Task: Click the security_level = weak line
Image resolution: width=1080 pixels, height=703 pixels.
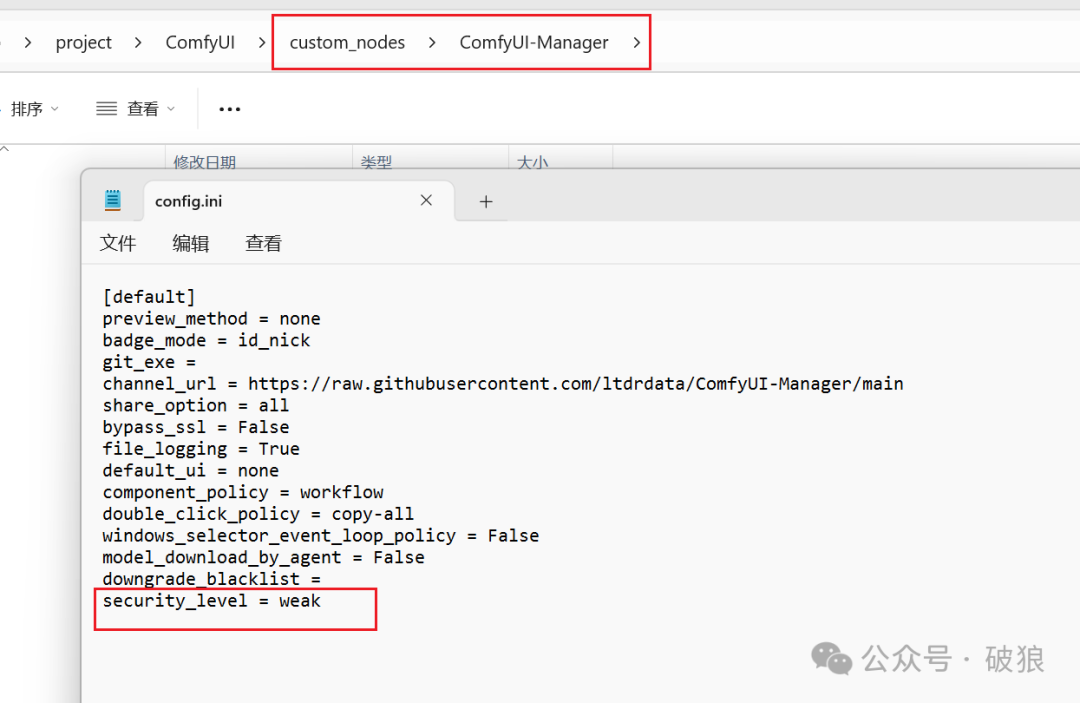Action: pos(211,600)
